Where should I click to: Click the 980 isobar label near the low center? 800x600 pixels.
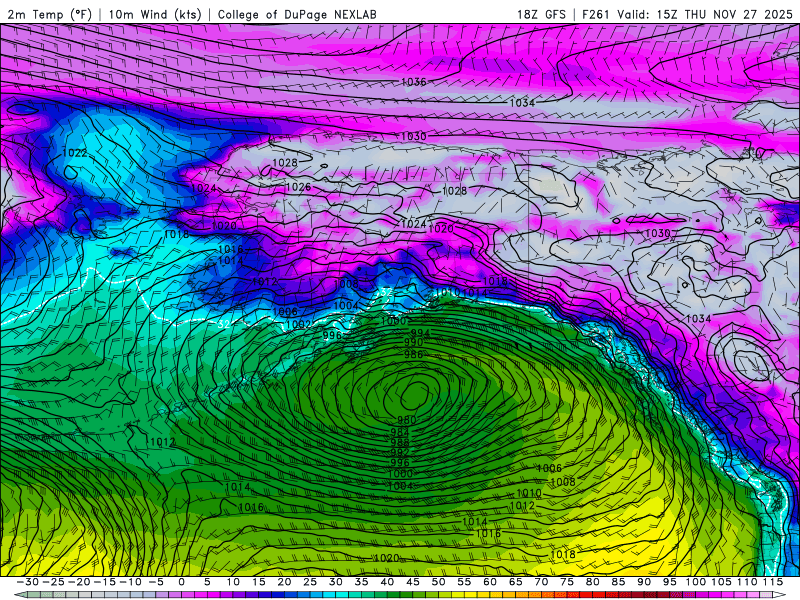(407, 420)
